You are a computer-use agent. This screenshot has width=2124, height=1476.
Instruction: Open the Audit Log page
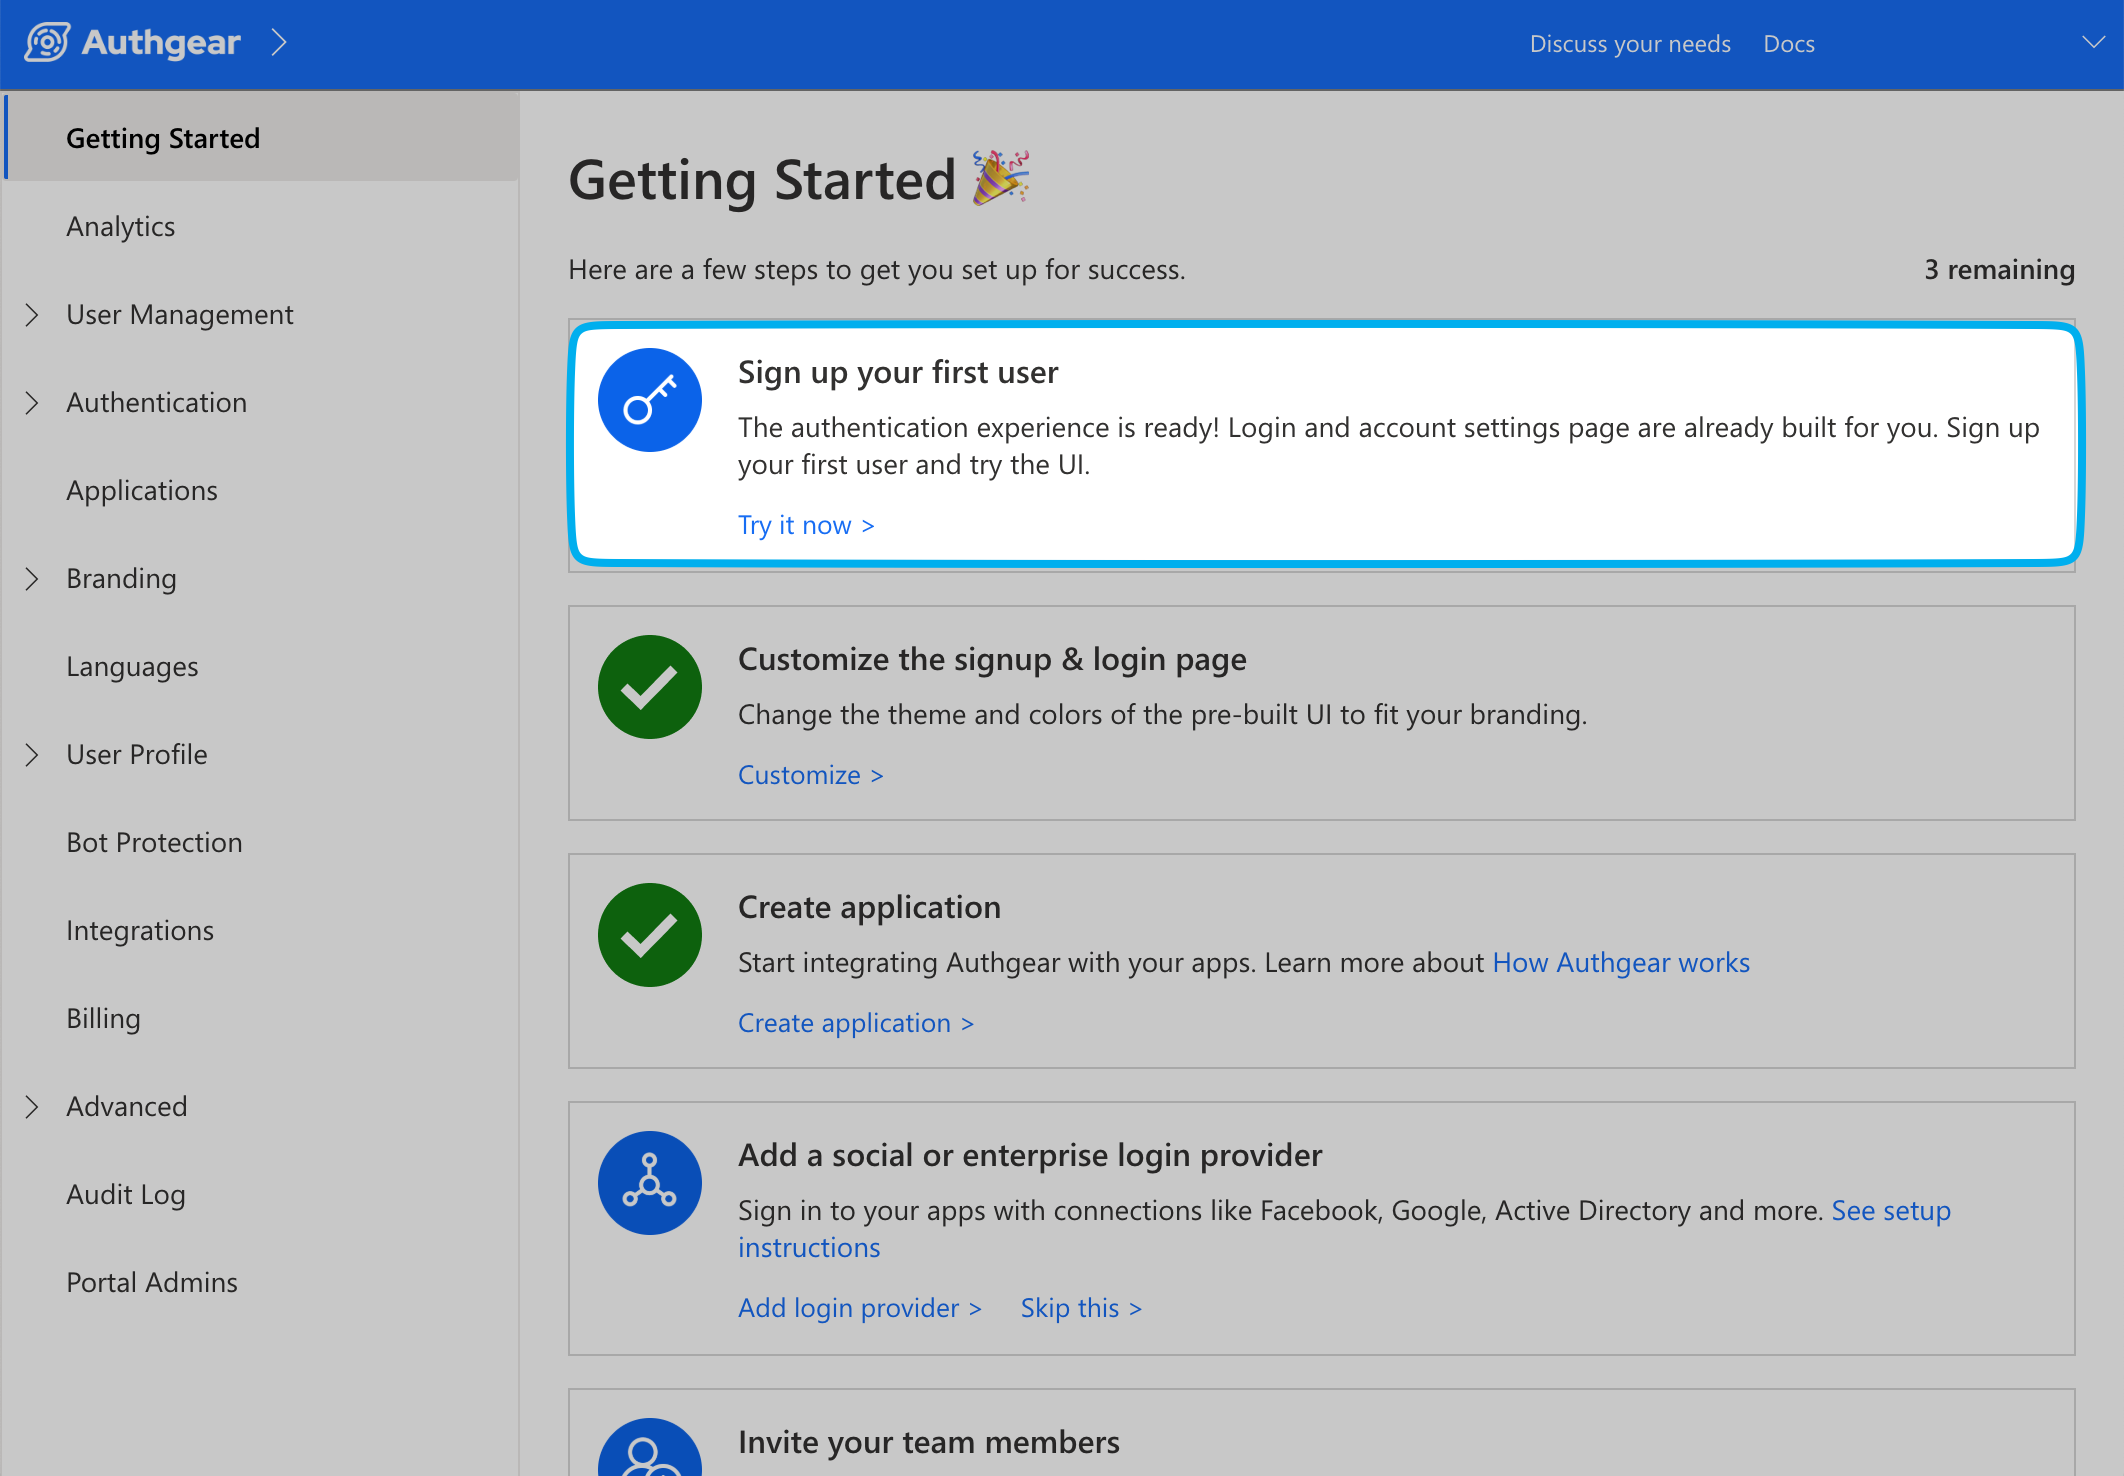(x=126, y=1195)
